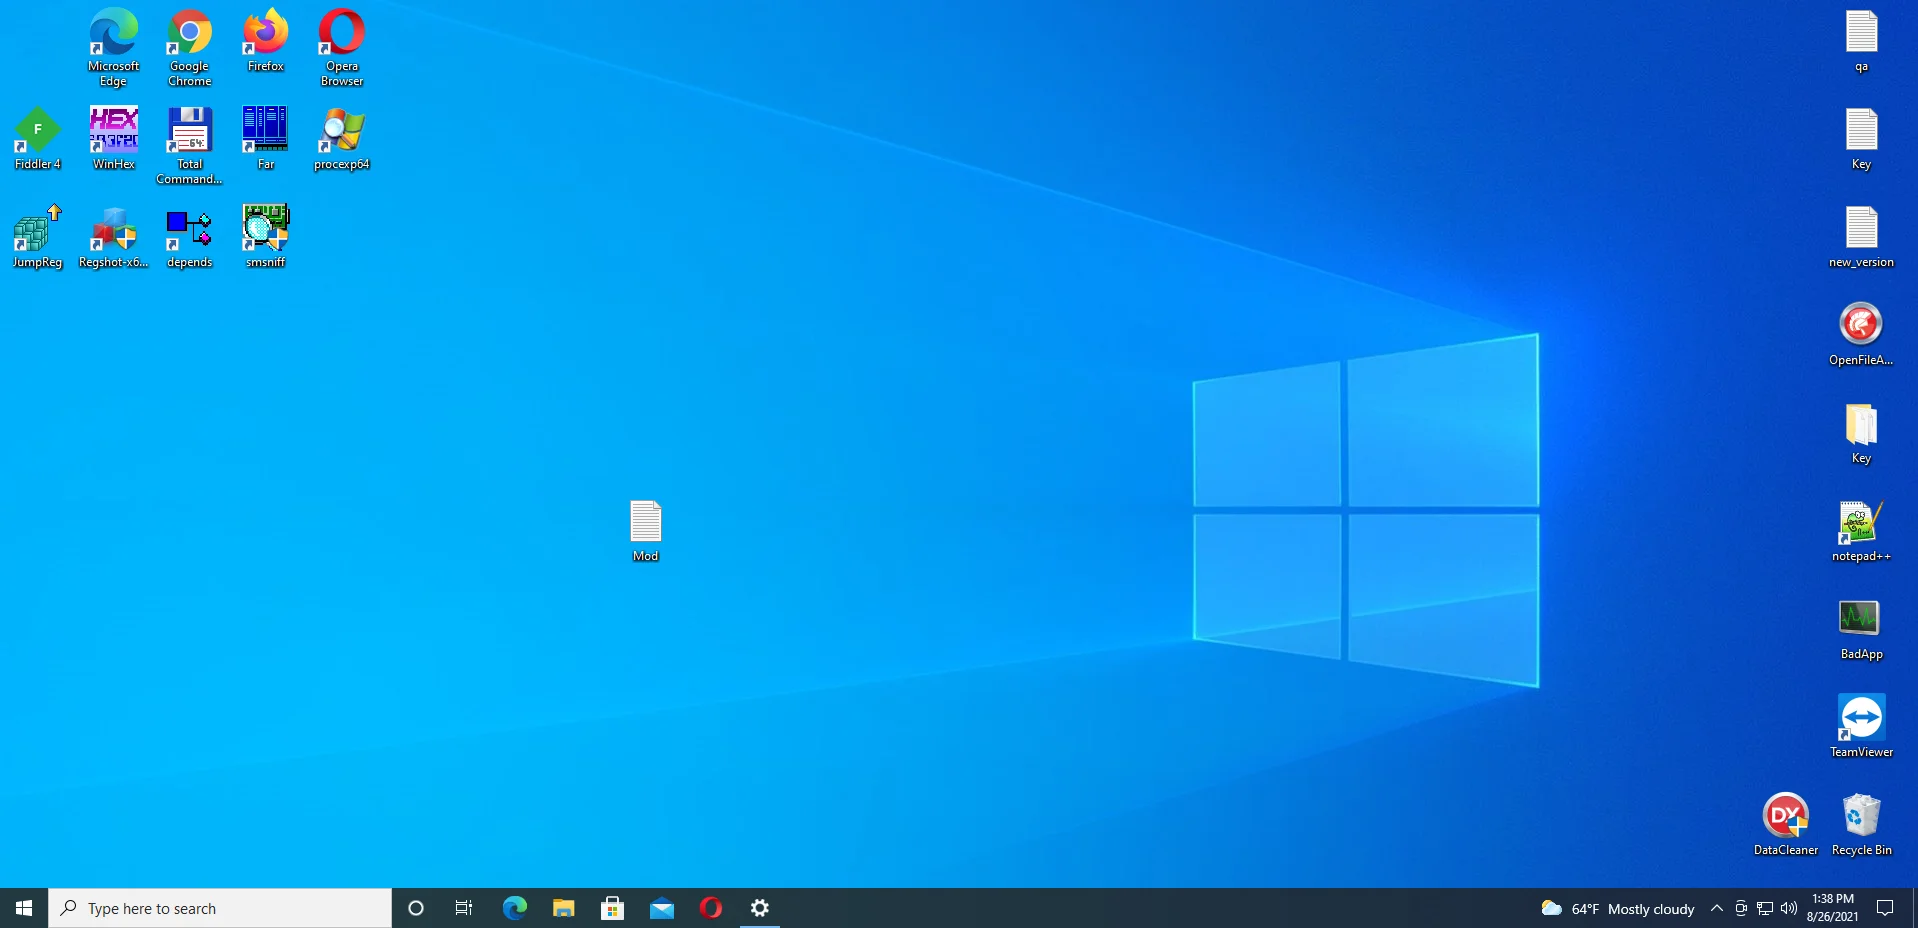
Task: Open Cortana from the taskbar
Action: [416, 908]
